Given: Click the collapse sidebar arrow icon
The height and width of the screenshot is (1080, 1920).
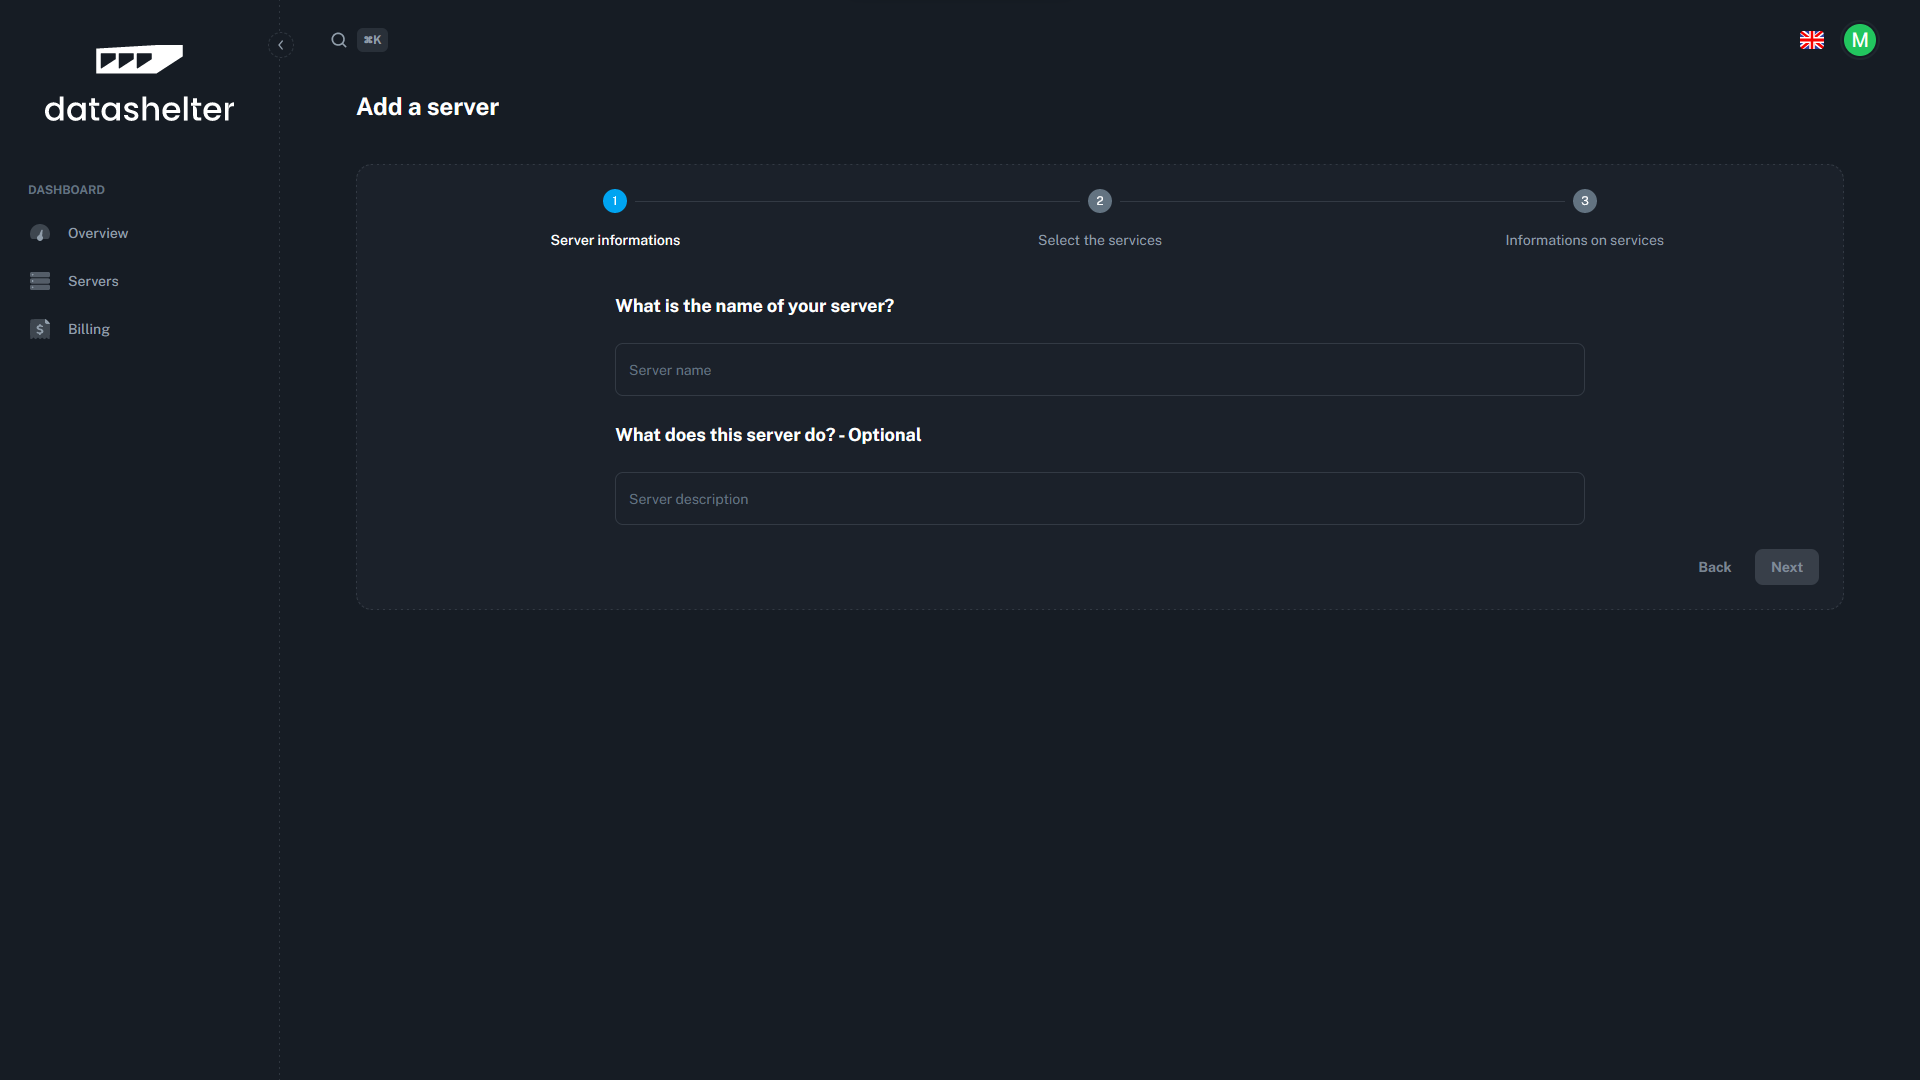Looking at the screenshot, I should (x=281, y=44).
